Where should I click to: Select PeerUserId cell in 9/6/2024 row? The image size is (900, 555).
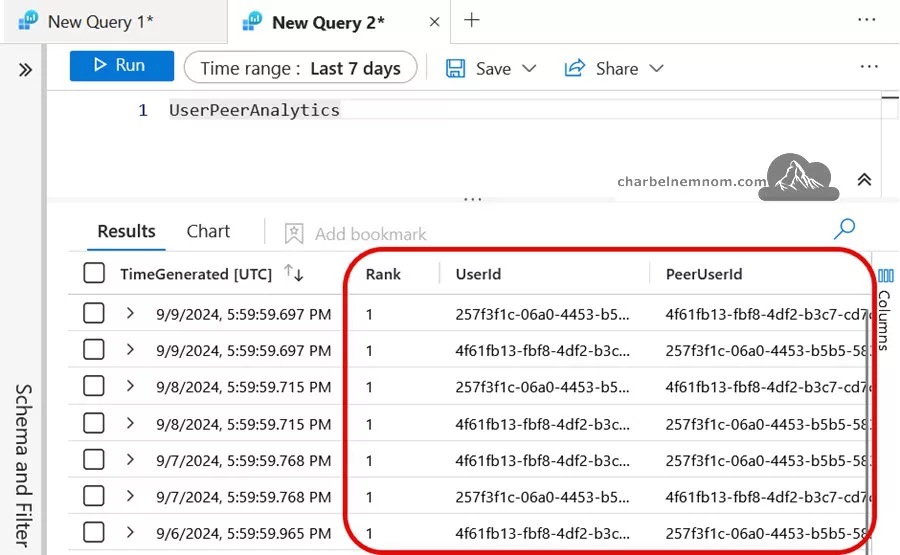pyautogui.click(x=766, y=534)
